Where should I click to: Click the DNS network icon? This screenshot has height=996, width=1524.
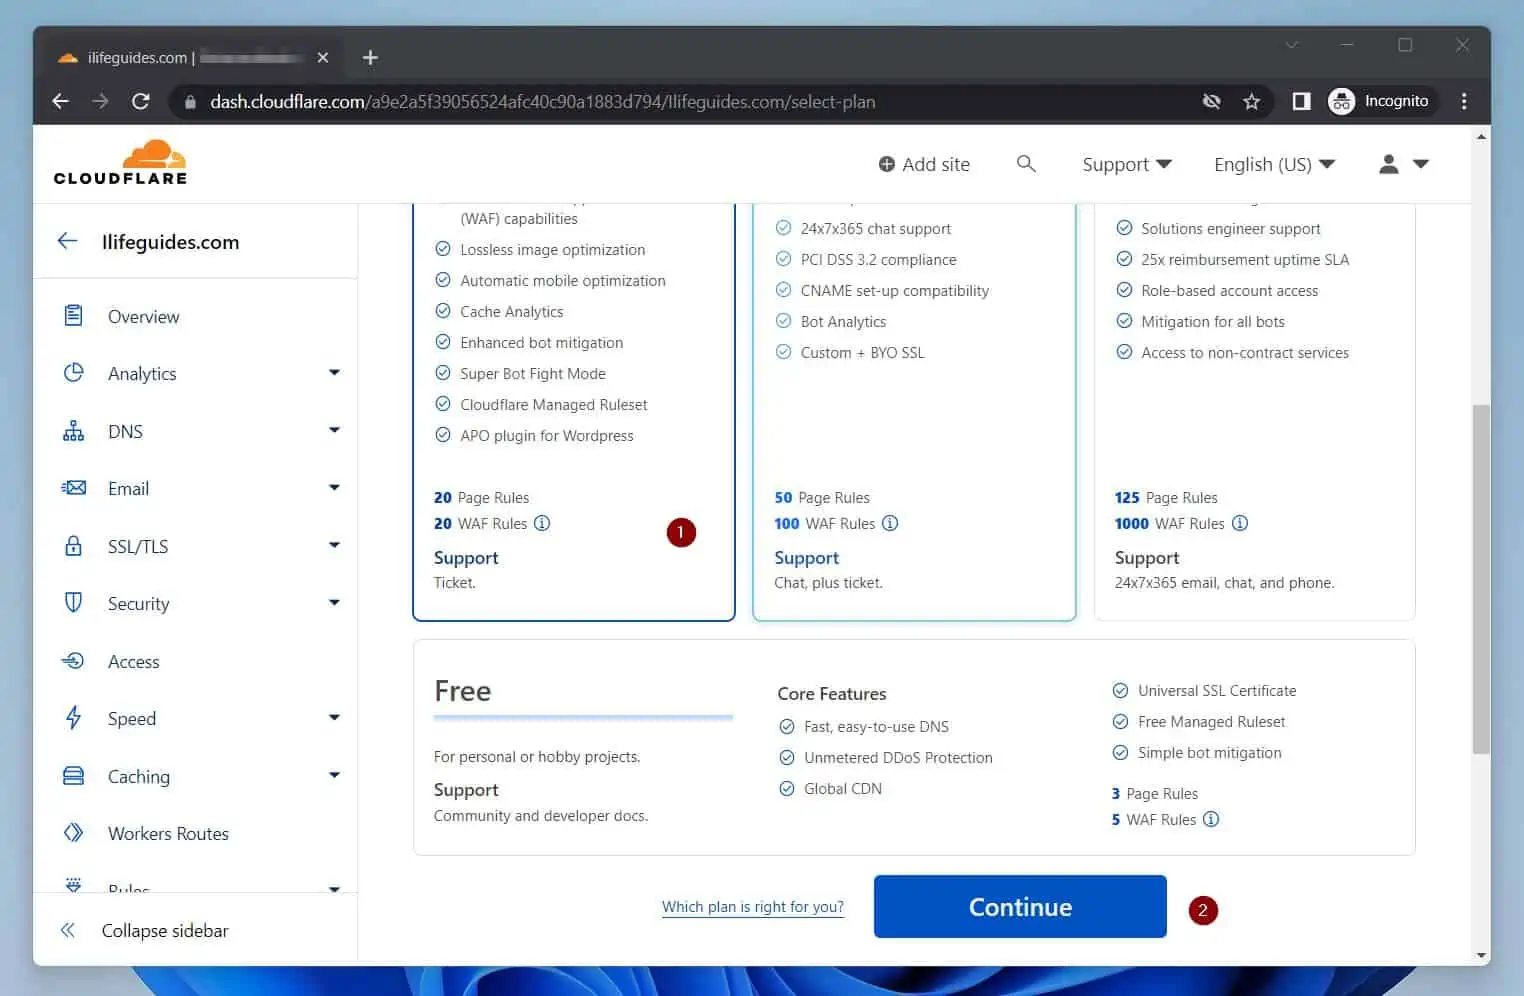[73, 431]
